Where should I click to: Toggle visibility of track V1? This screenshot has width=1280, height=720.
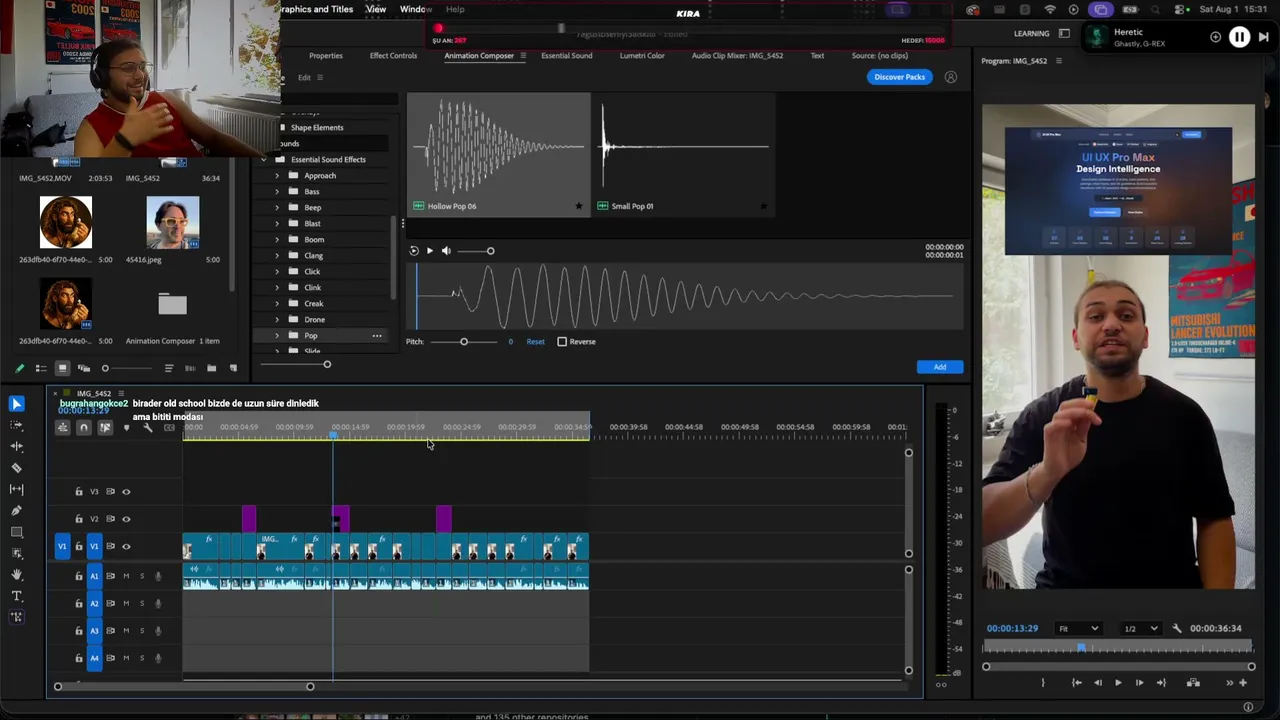tap(126, 547)
